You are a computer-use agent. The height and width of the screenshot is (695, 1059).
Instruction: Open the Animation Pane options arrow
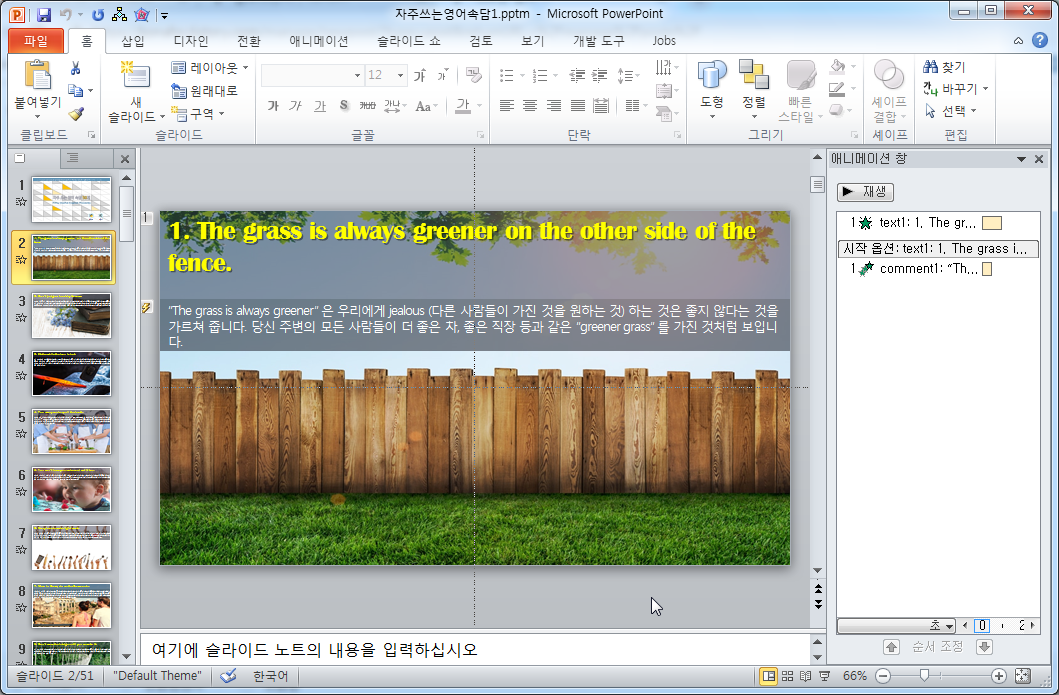[1021, 159]
